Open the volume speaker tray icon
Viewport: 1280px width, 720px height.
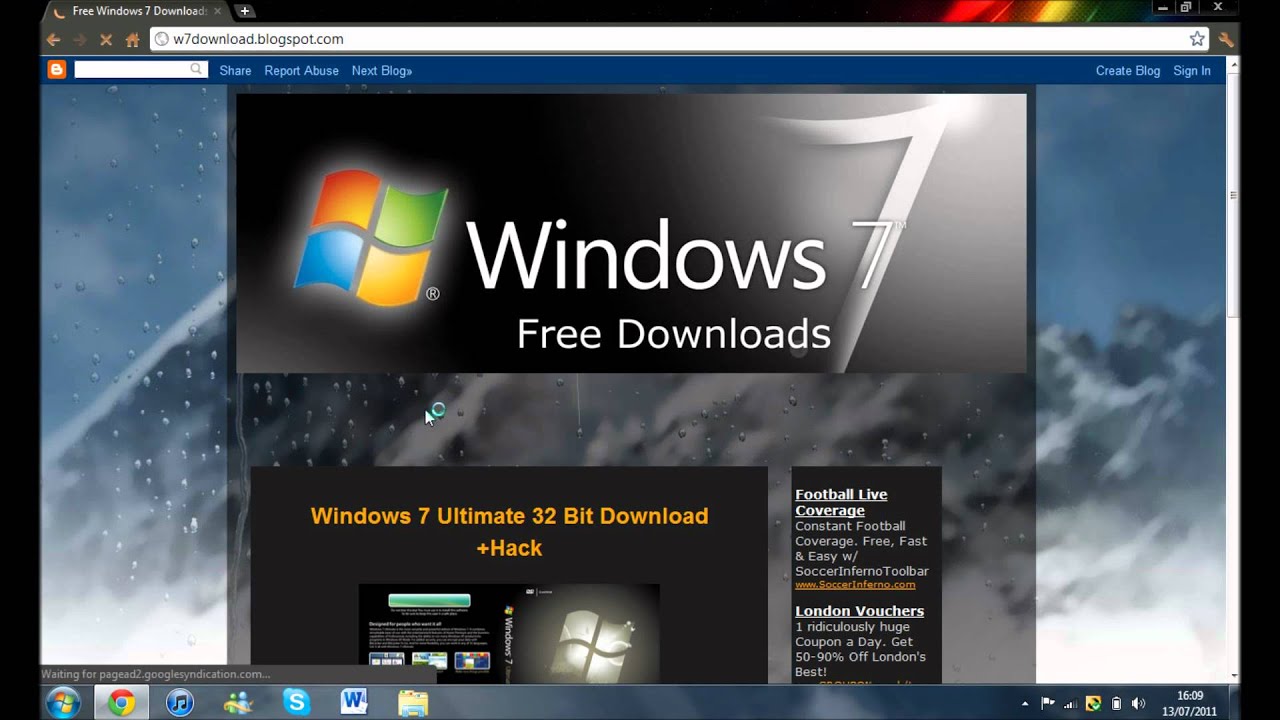[1139, 703]
